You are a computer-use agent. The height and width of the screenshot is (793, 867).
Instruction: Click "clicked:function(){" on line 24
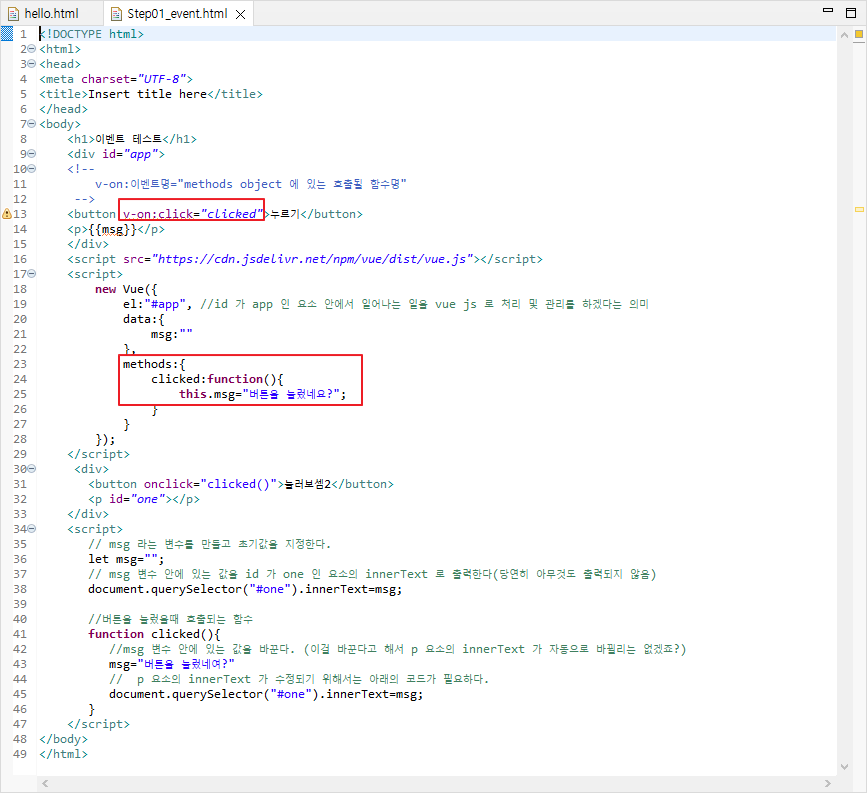pyautogui.click(x=217, y=379)
